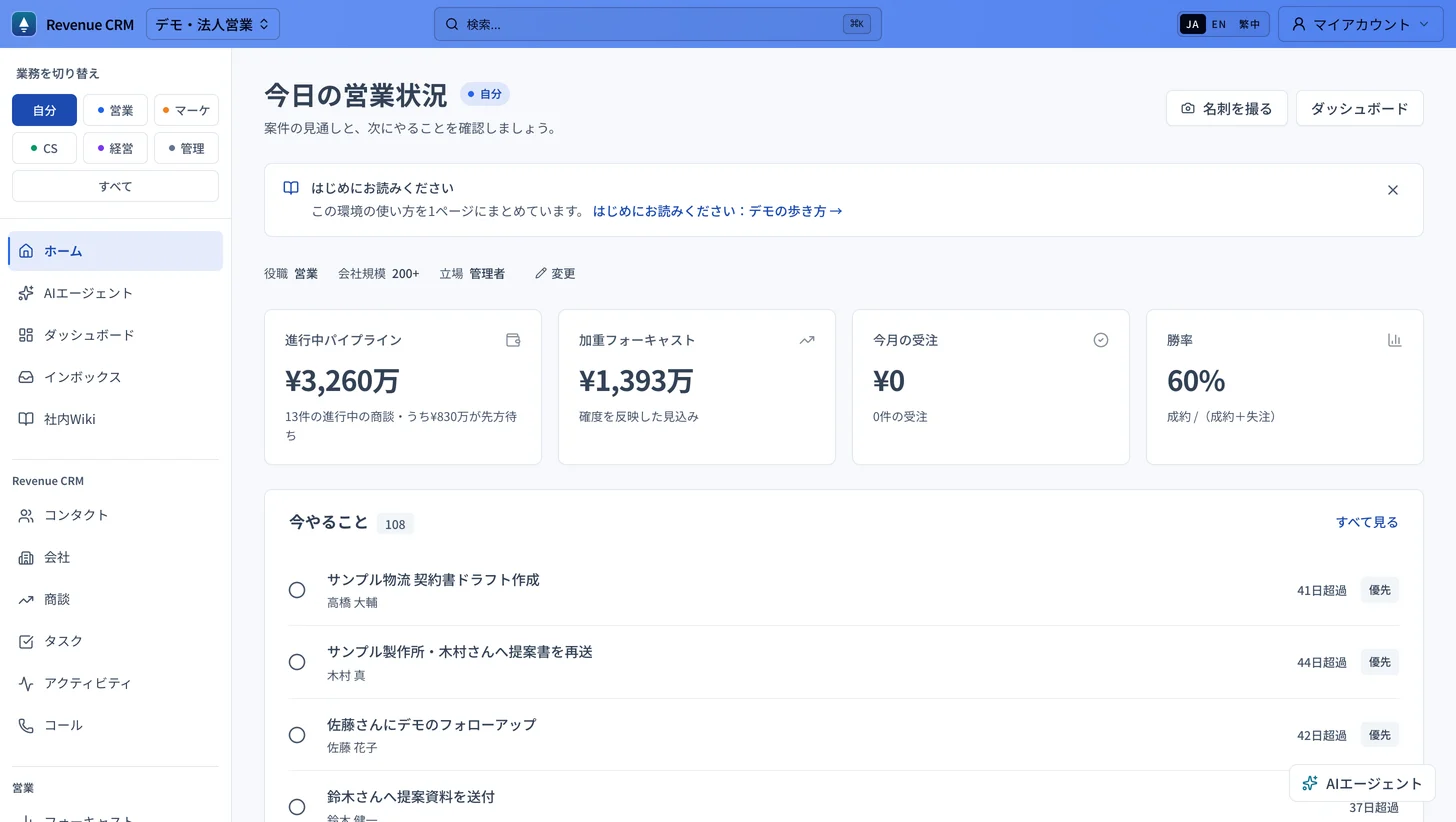Click the 名刺を撮る button

(x=1227, y=108)
